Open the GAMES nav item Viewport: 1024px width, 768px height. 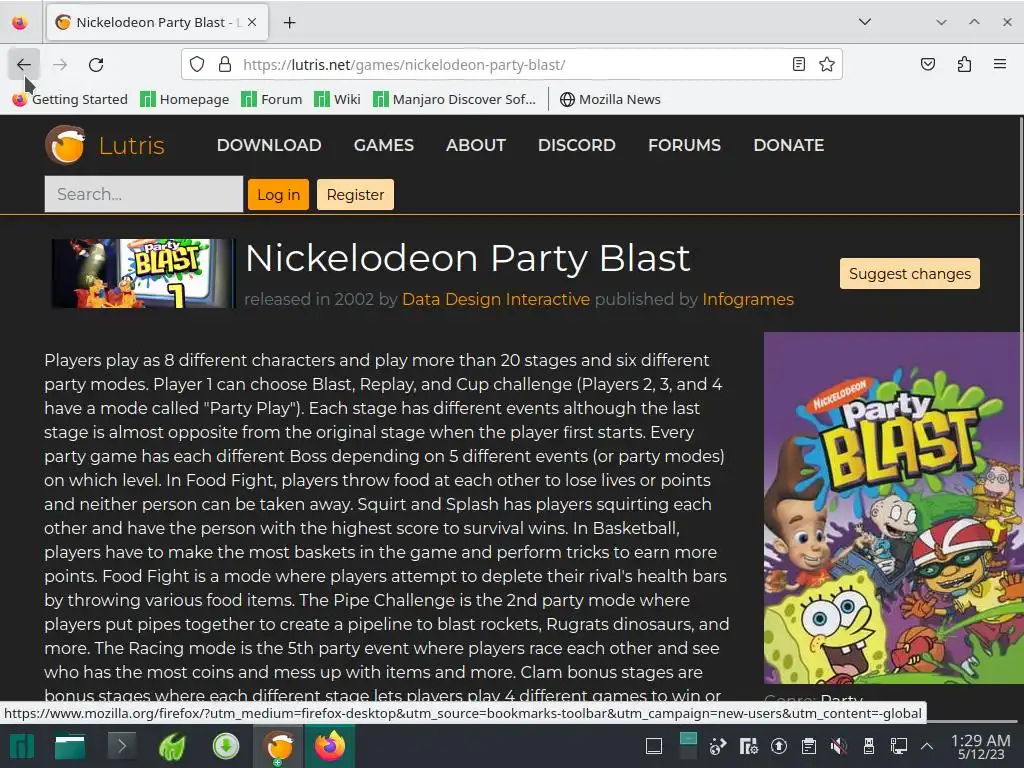384,145
